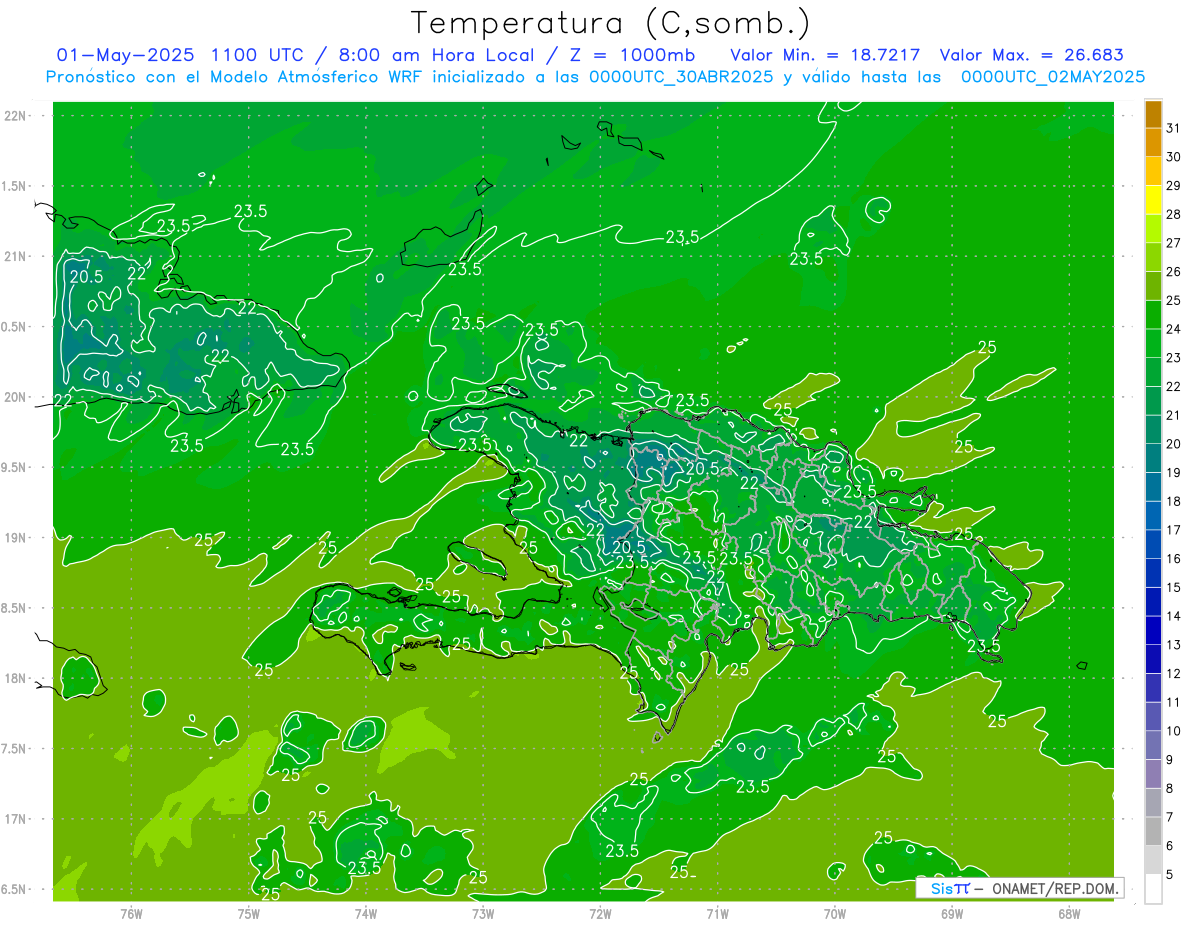1200x927 pixels.
Task: Click the '71W' longitude axis label
Action: coord(717,913)
